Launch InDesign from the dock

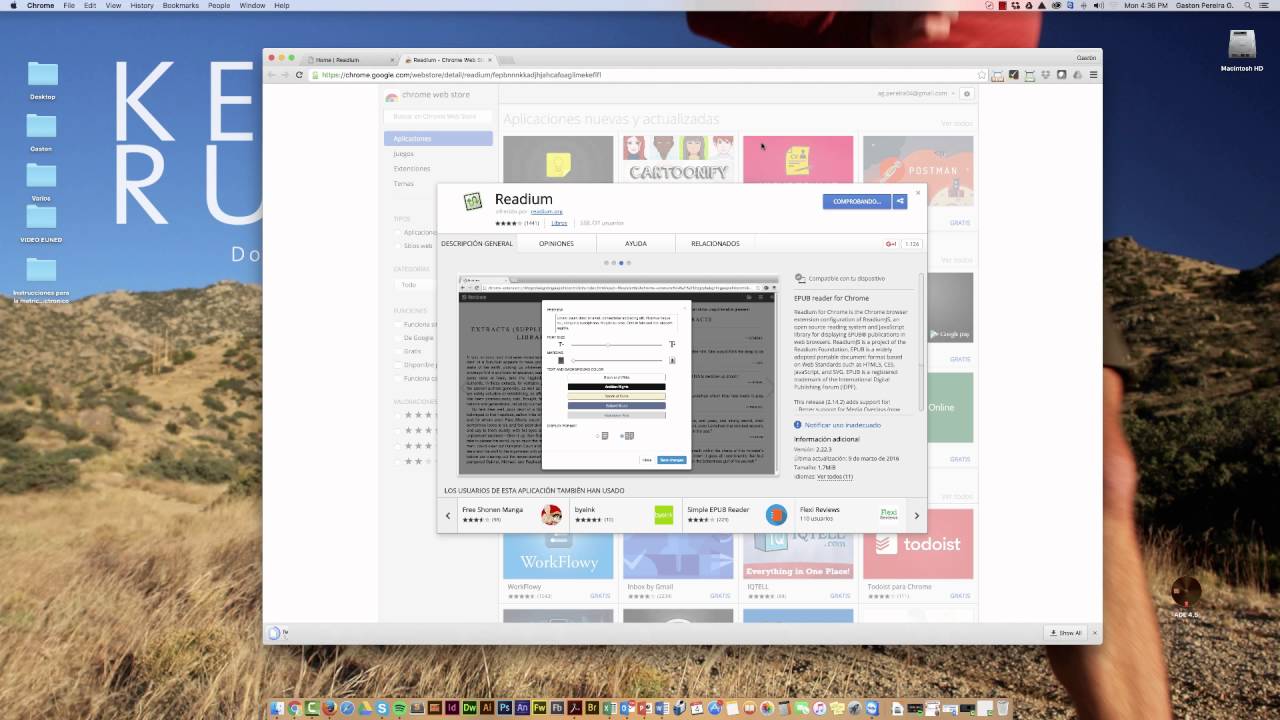coord(452,708)
